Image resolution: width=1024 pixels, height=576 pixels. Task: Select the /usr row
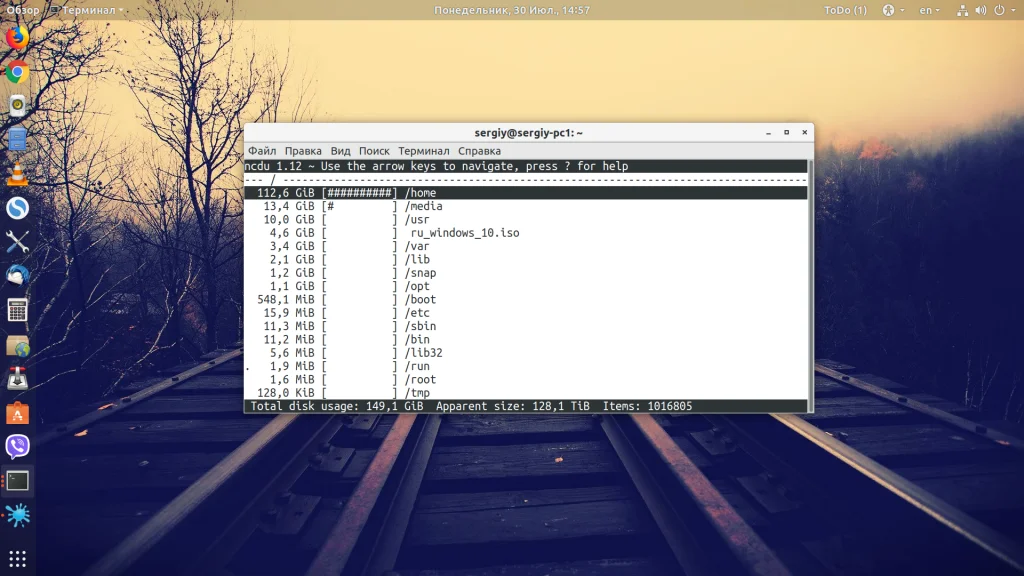[x=526, y=219]
